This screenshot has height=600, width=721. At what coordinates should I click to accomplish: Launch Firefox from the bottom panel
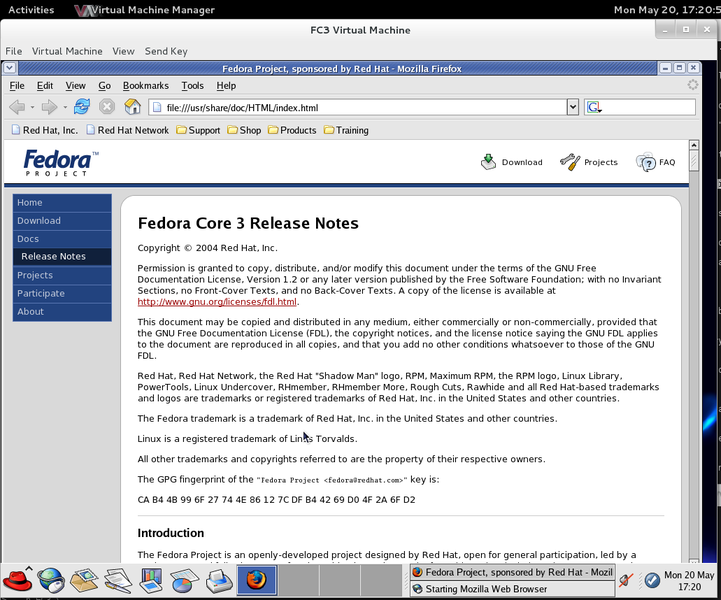[257, 579]
